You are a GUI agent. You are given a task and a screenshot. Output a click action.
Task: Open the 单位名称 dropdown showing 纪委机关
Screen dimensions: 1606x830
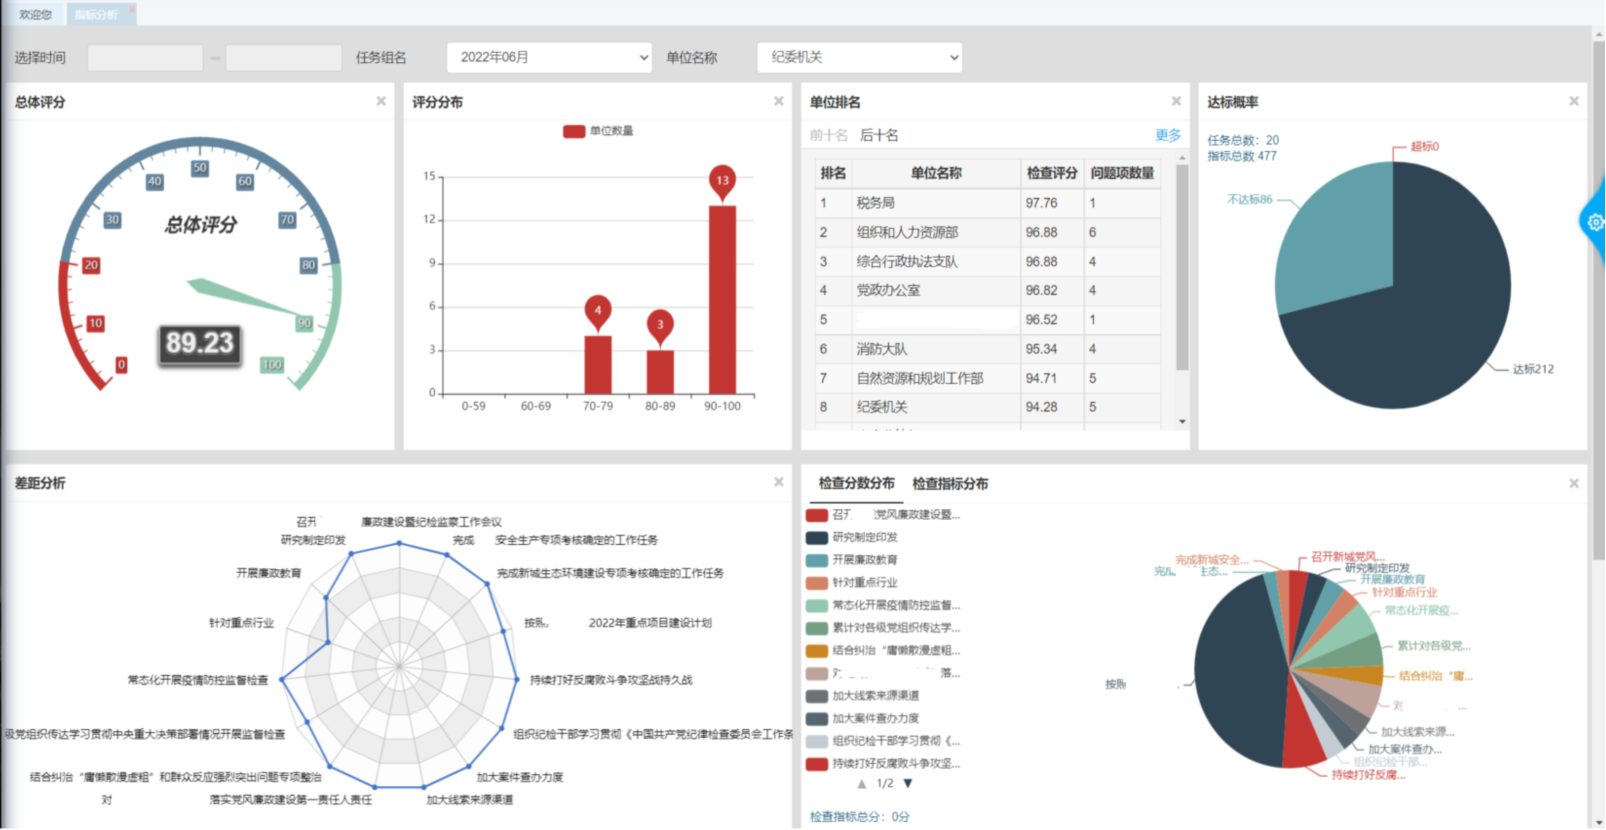pos(860,57)
